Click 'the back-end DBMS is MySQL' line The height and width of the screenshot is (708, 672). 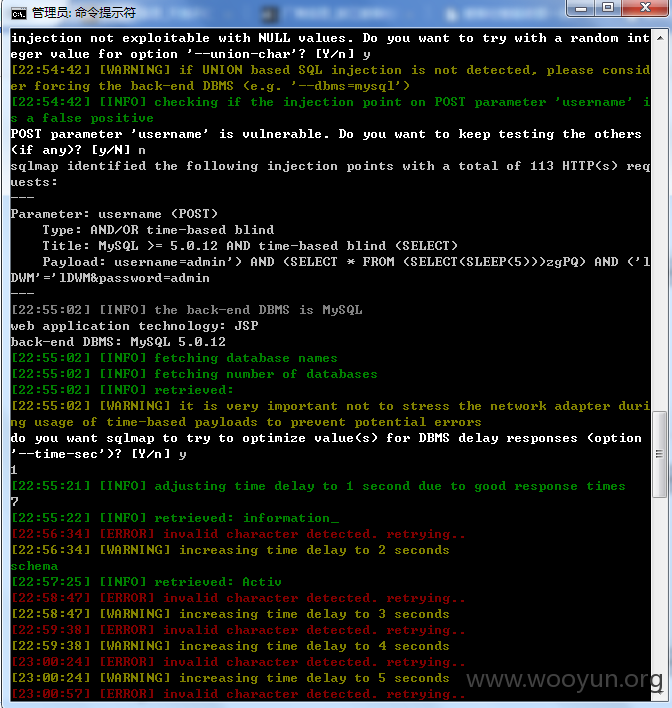[187, 310]
